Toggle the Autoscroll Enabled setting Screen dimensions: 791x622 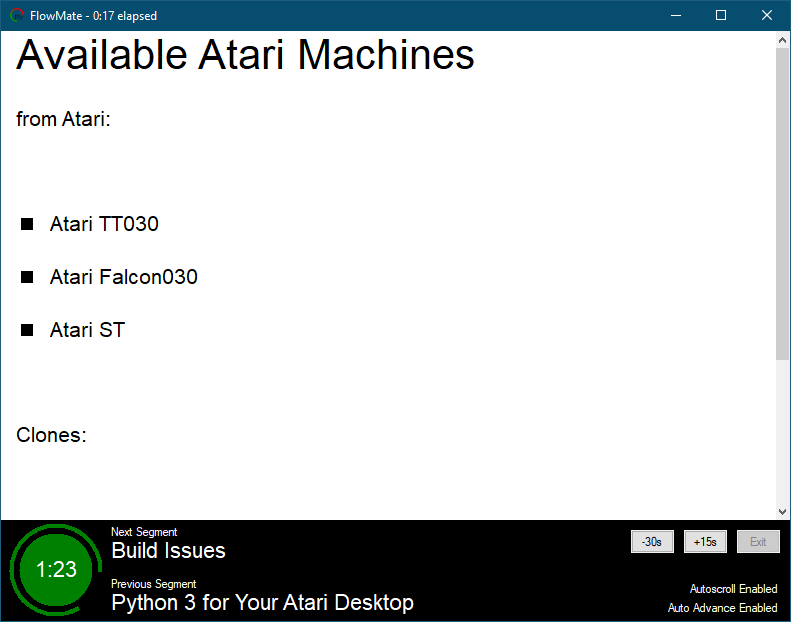[x=732, y=589]
